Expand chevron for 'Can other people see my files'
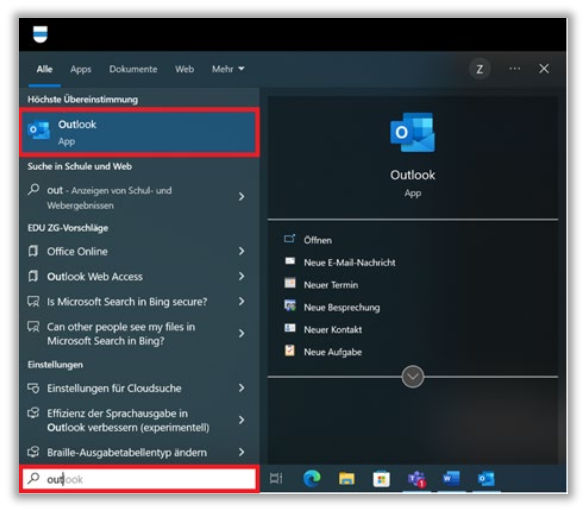584x510 pixels. [x=241, y=333]
